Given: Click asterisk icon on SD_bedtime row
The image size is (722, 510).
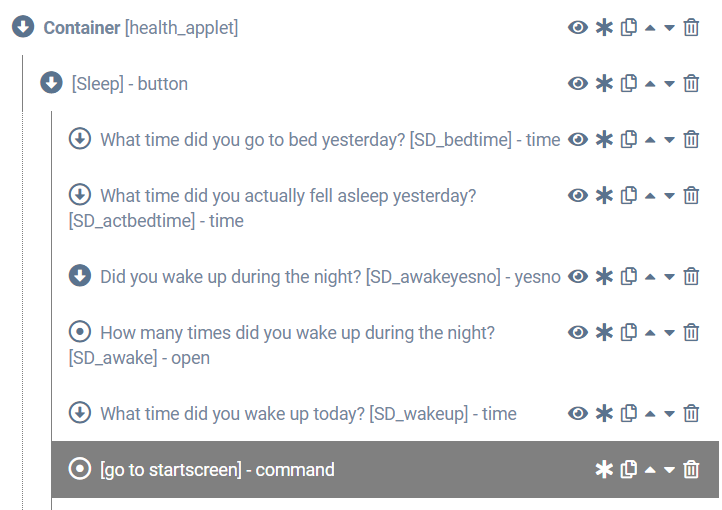Looking at the screenshot, I should point(604,140).
